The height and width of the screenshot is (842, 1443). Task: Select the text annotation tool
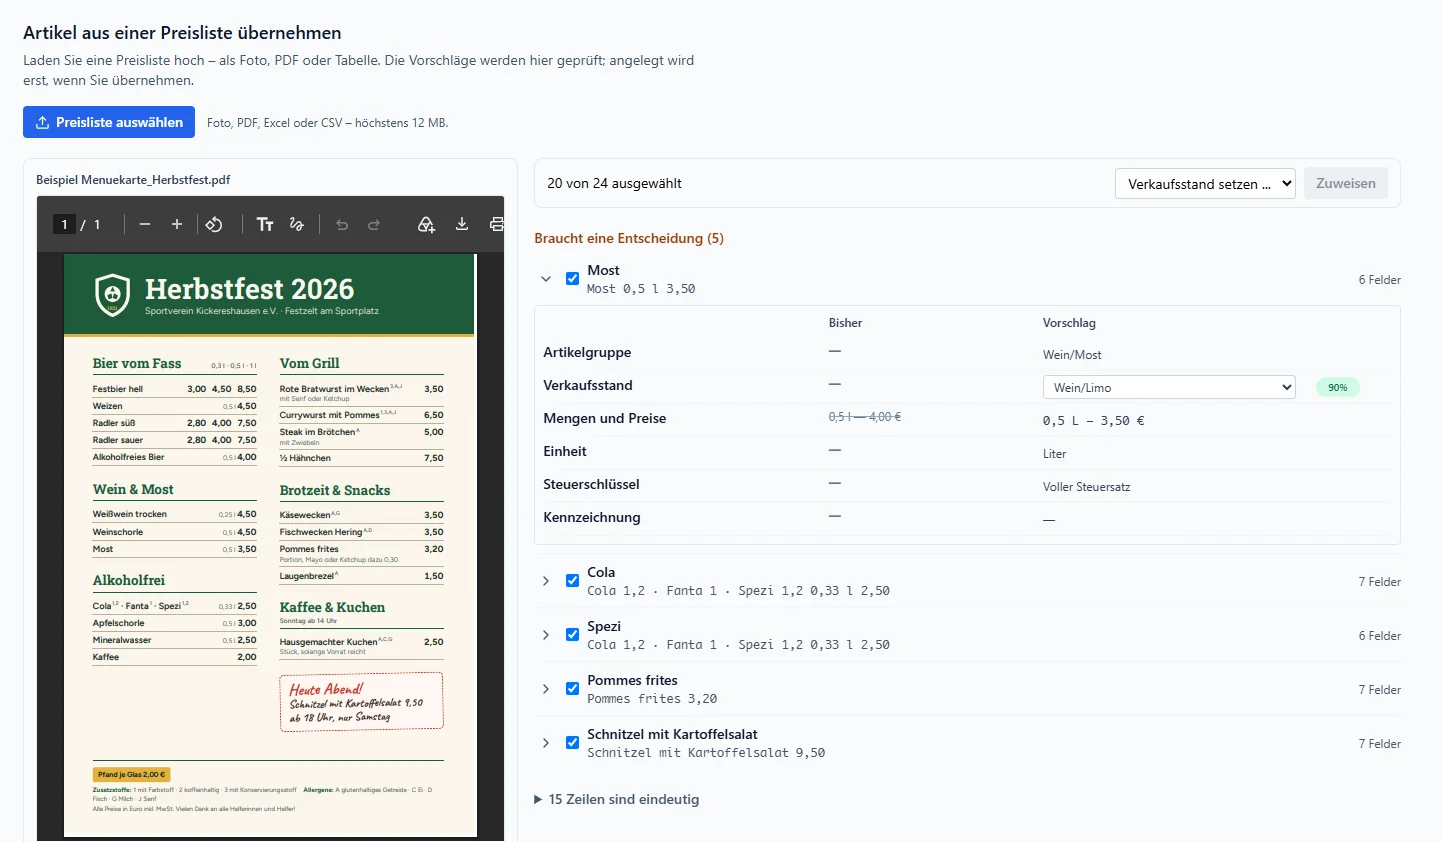point(265,224)
